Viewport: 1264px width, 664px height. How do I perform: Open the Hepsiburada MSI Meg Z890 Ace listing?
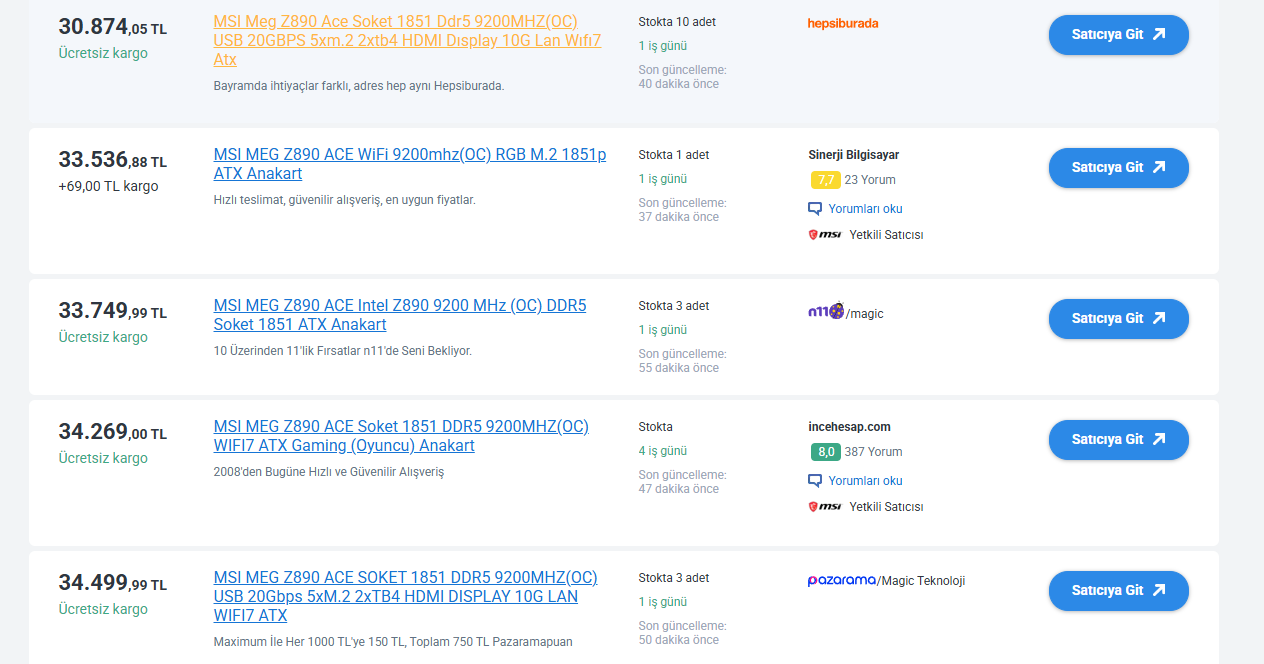tap(408, 41)
